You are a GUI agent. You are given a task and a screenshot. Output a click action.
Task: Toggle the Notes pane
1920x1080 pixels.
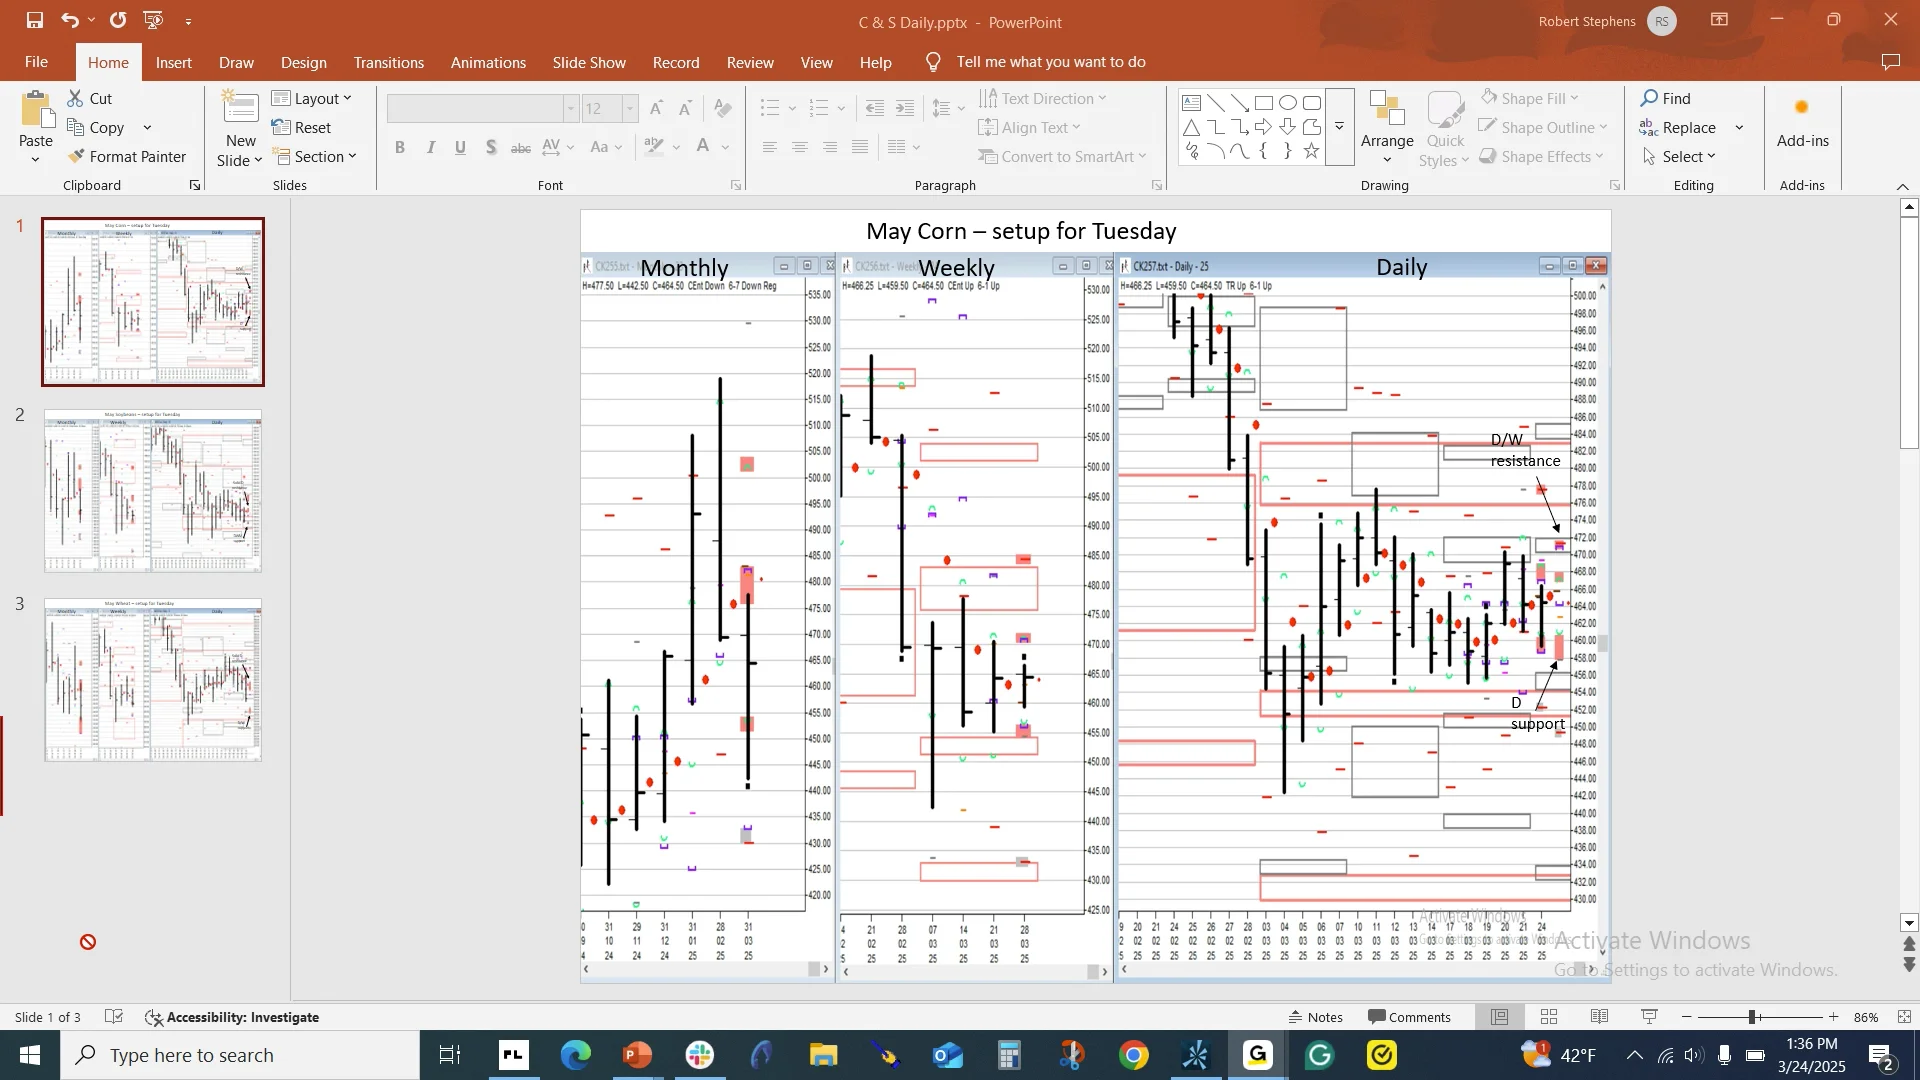coord(1315,1017)
